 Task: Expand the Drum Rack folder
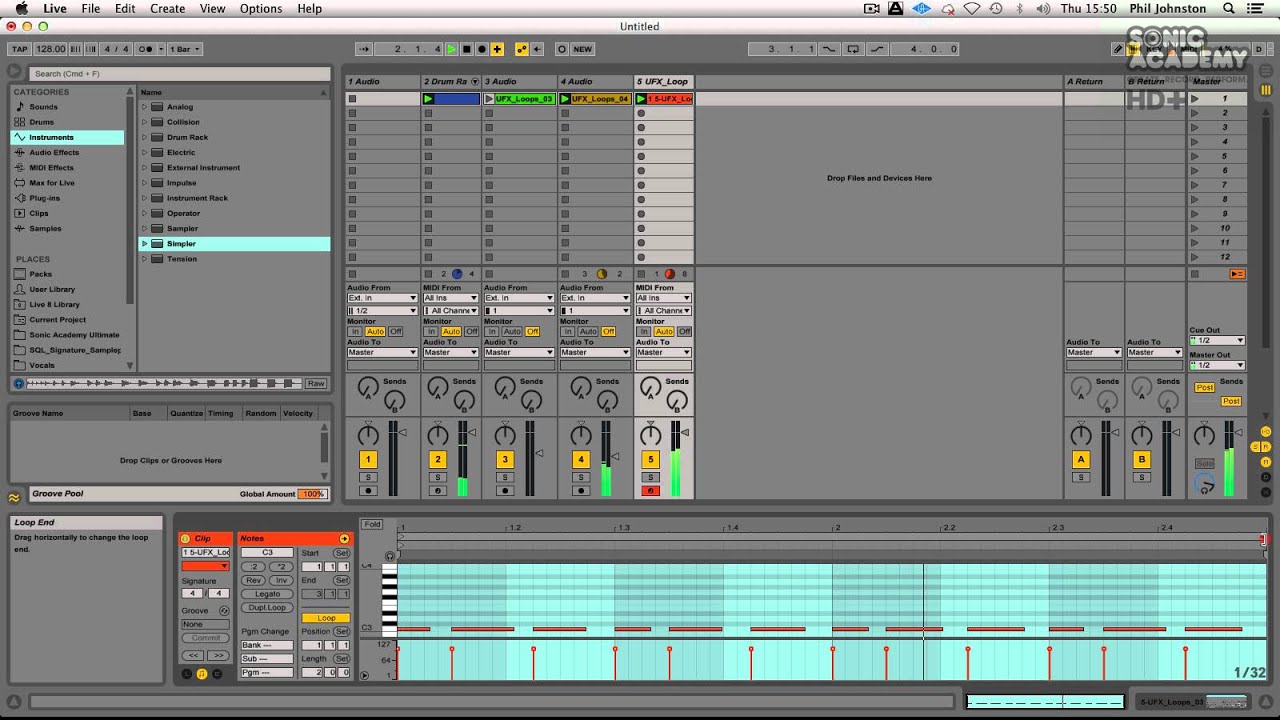(144, 137)
